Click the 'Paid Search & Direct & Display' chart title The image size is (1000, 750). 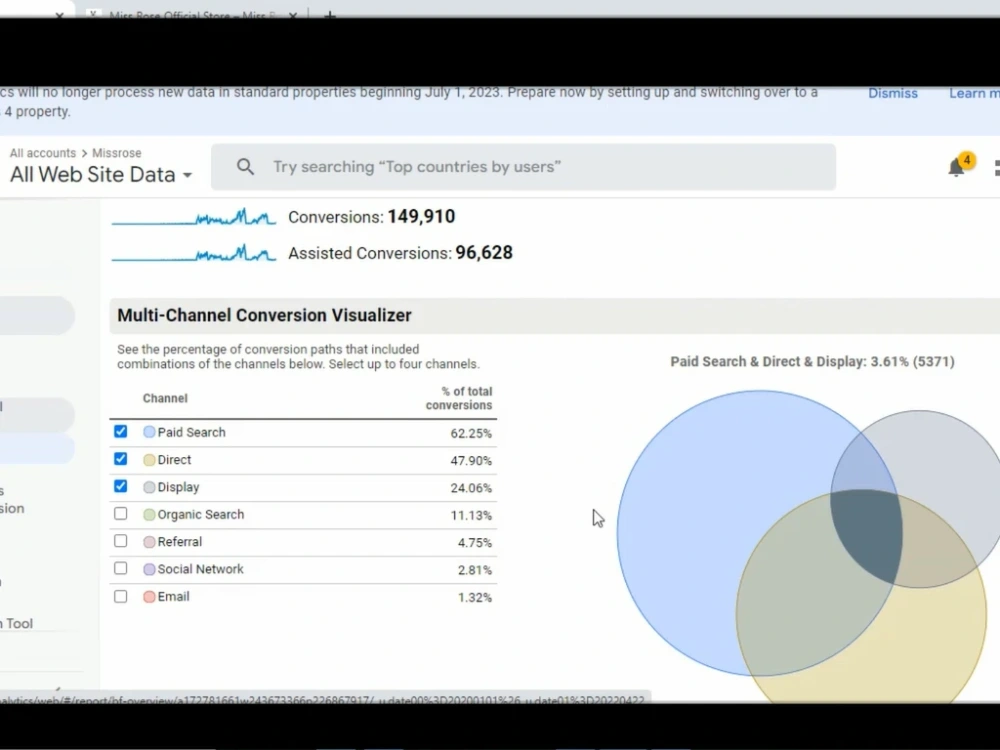click(x=812, y=362)
